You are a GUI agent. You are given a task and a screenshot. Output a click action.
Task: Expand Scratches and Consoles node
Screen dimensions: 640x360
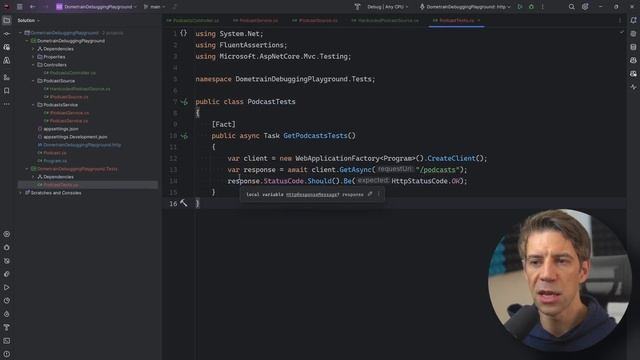(x=21, y=193)
